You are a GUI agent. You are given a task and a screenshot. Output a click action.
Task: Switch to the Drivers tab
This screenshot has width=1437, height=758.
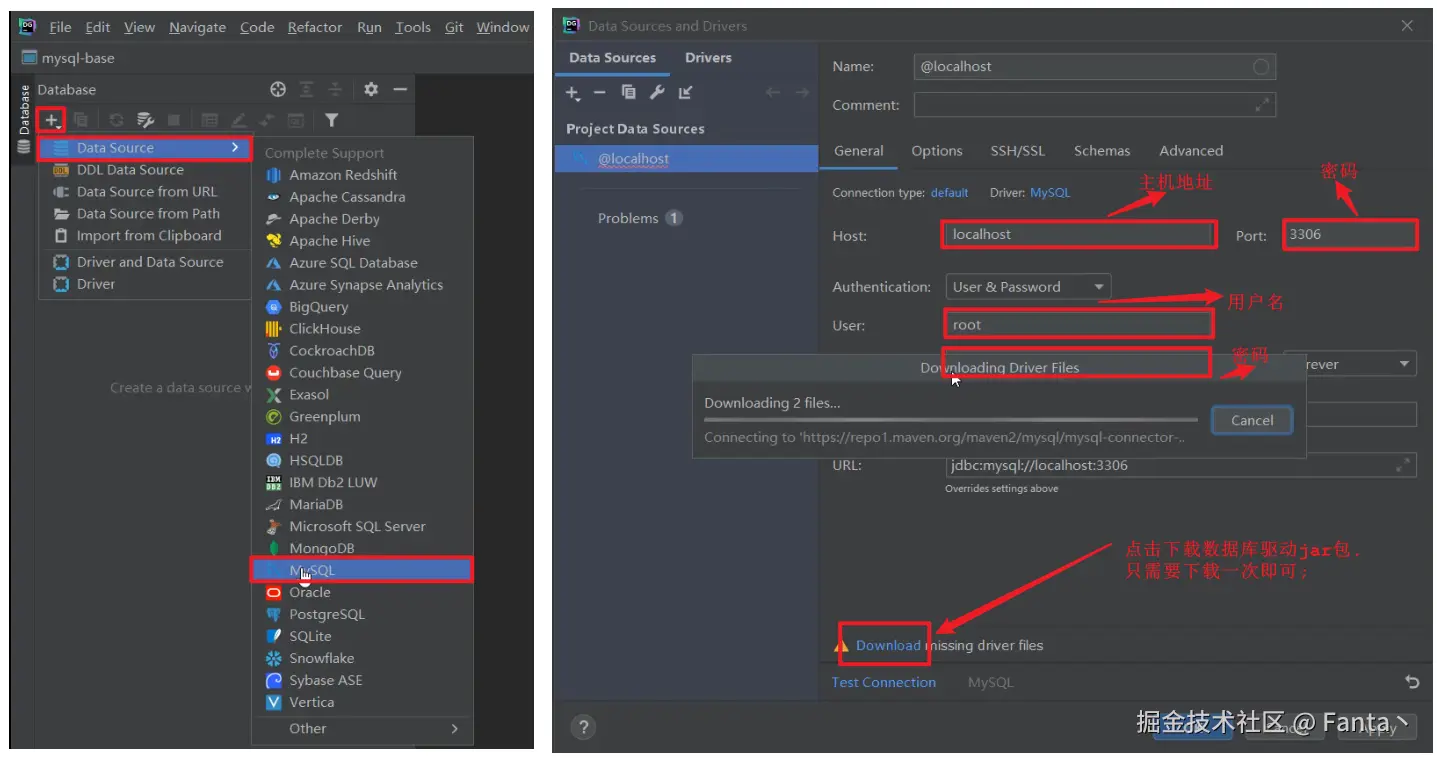708,57
